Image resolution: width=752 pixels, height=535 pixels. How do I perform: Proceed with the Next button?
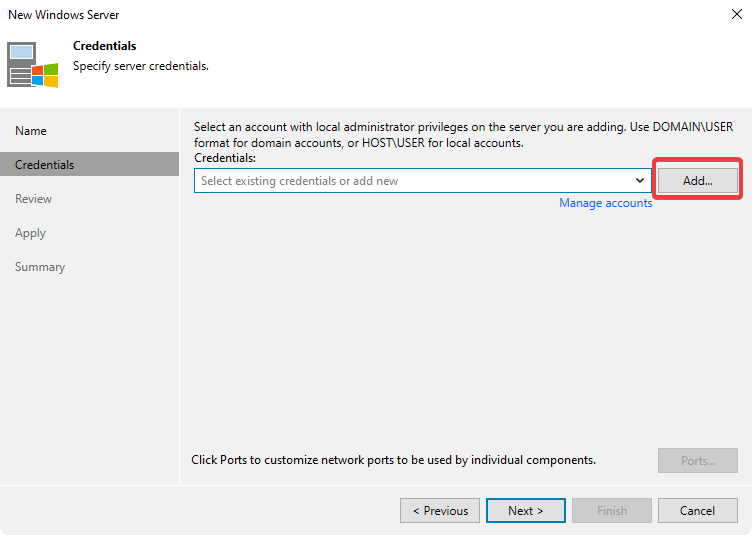(526, 511)
